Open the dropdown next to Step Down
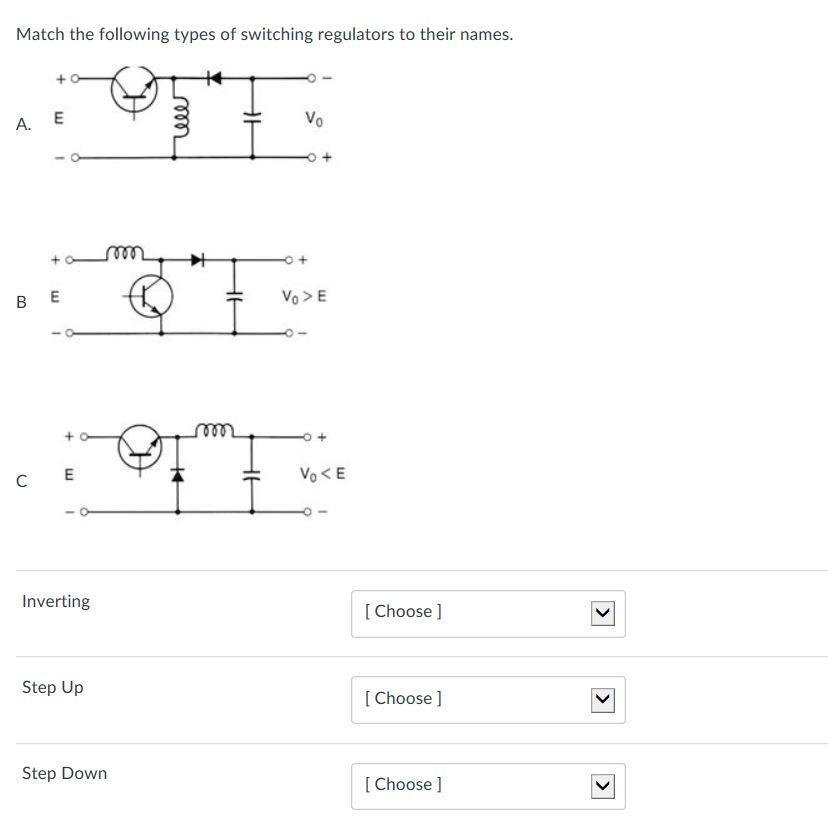The height and width of the screenshot is (839, 828). (487, 786)
